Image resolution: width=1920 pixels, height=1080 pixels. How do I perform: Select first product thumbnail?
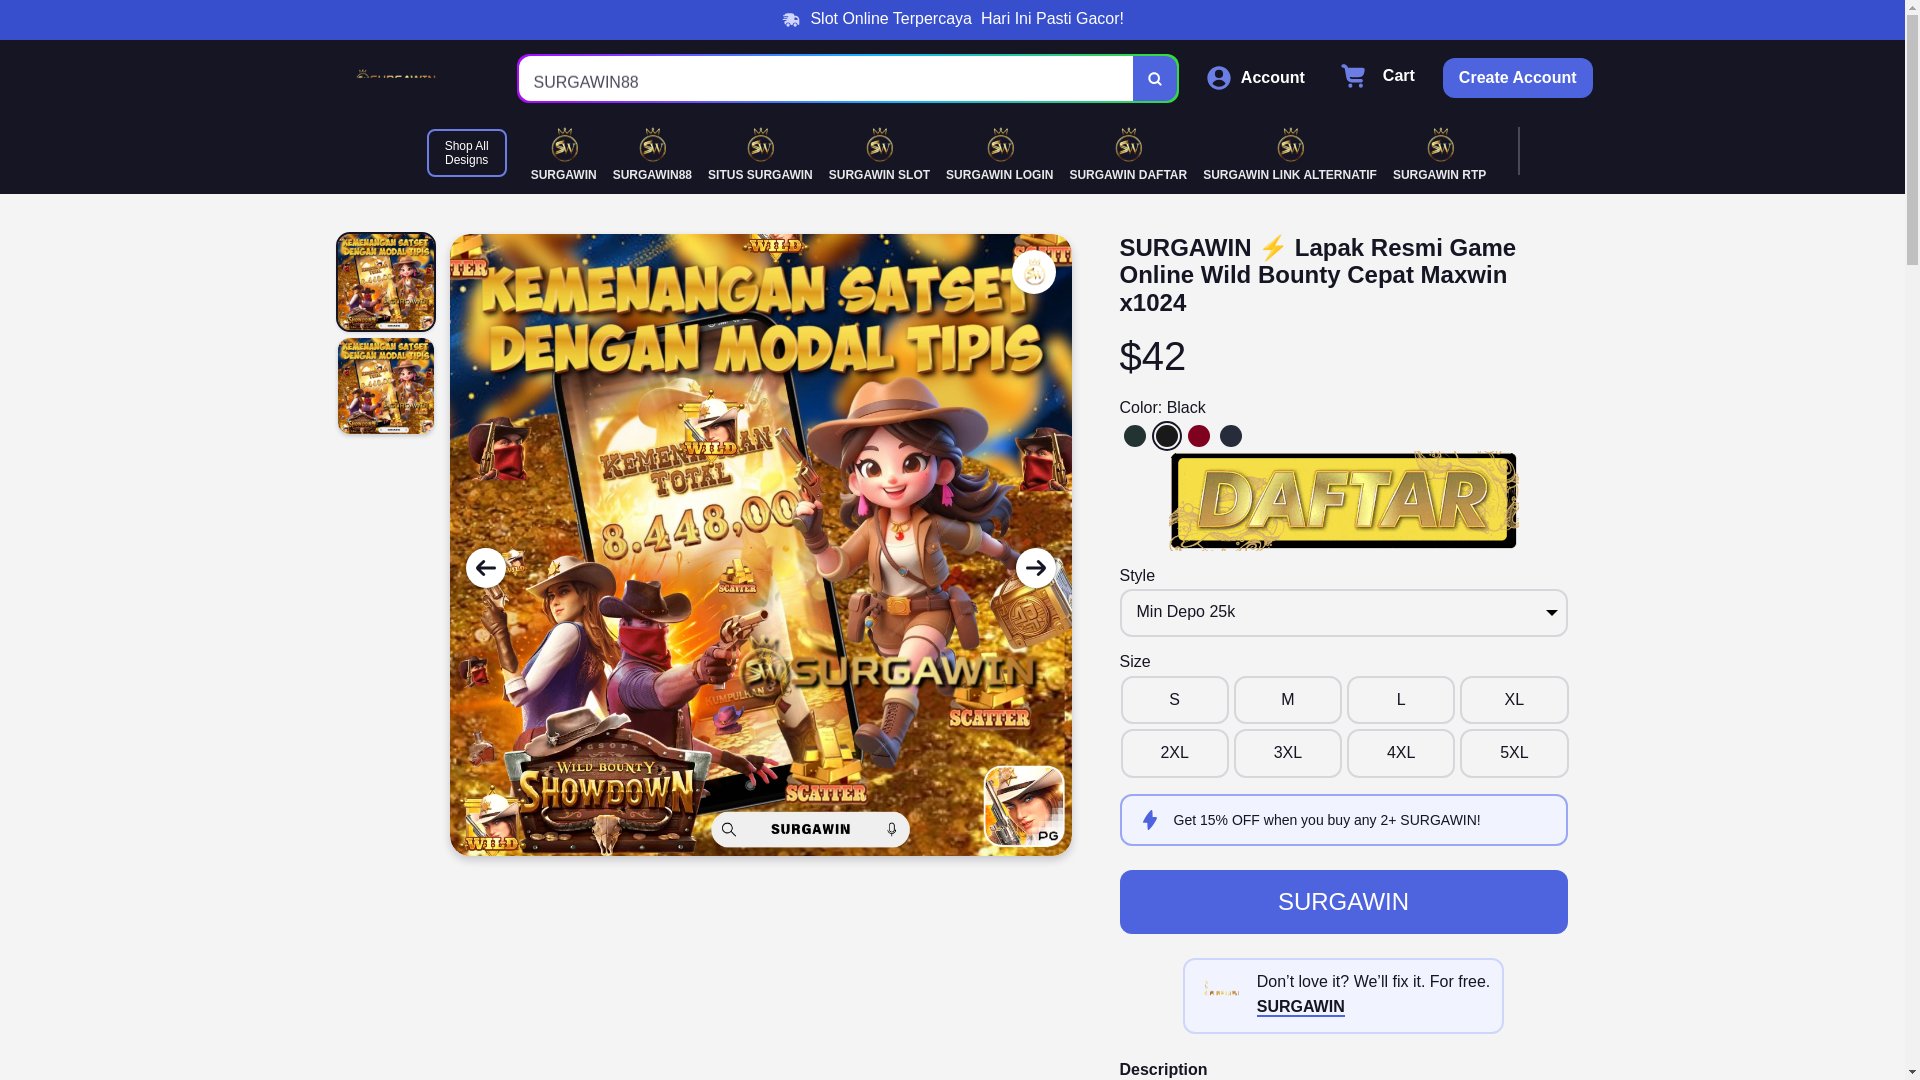[x=386, y=282]
